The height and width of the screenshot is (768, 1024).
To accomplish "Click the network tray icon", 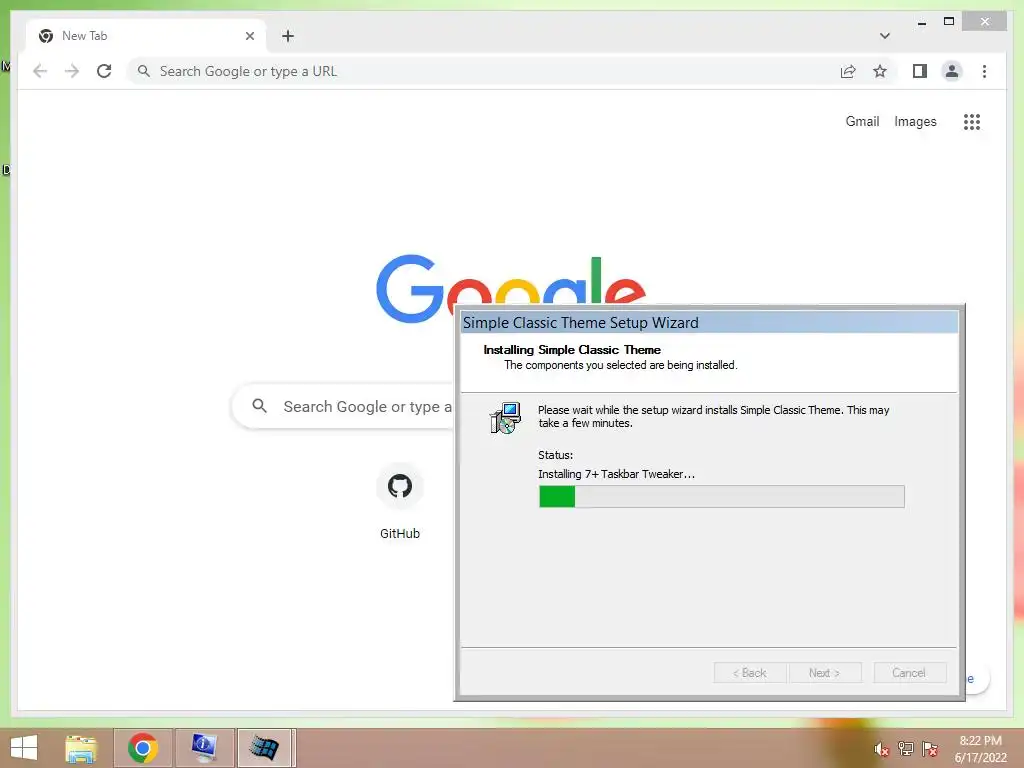I will click(x=906, y=749).
